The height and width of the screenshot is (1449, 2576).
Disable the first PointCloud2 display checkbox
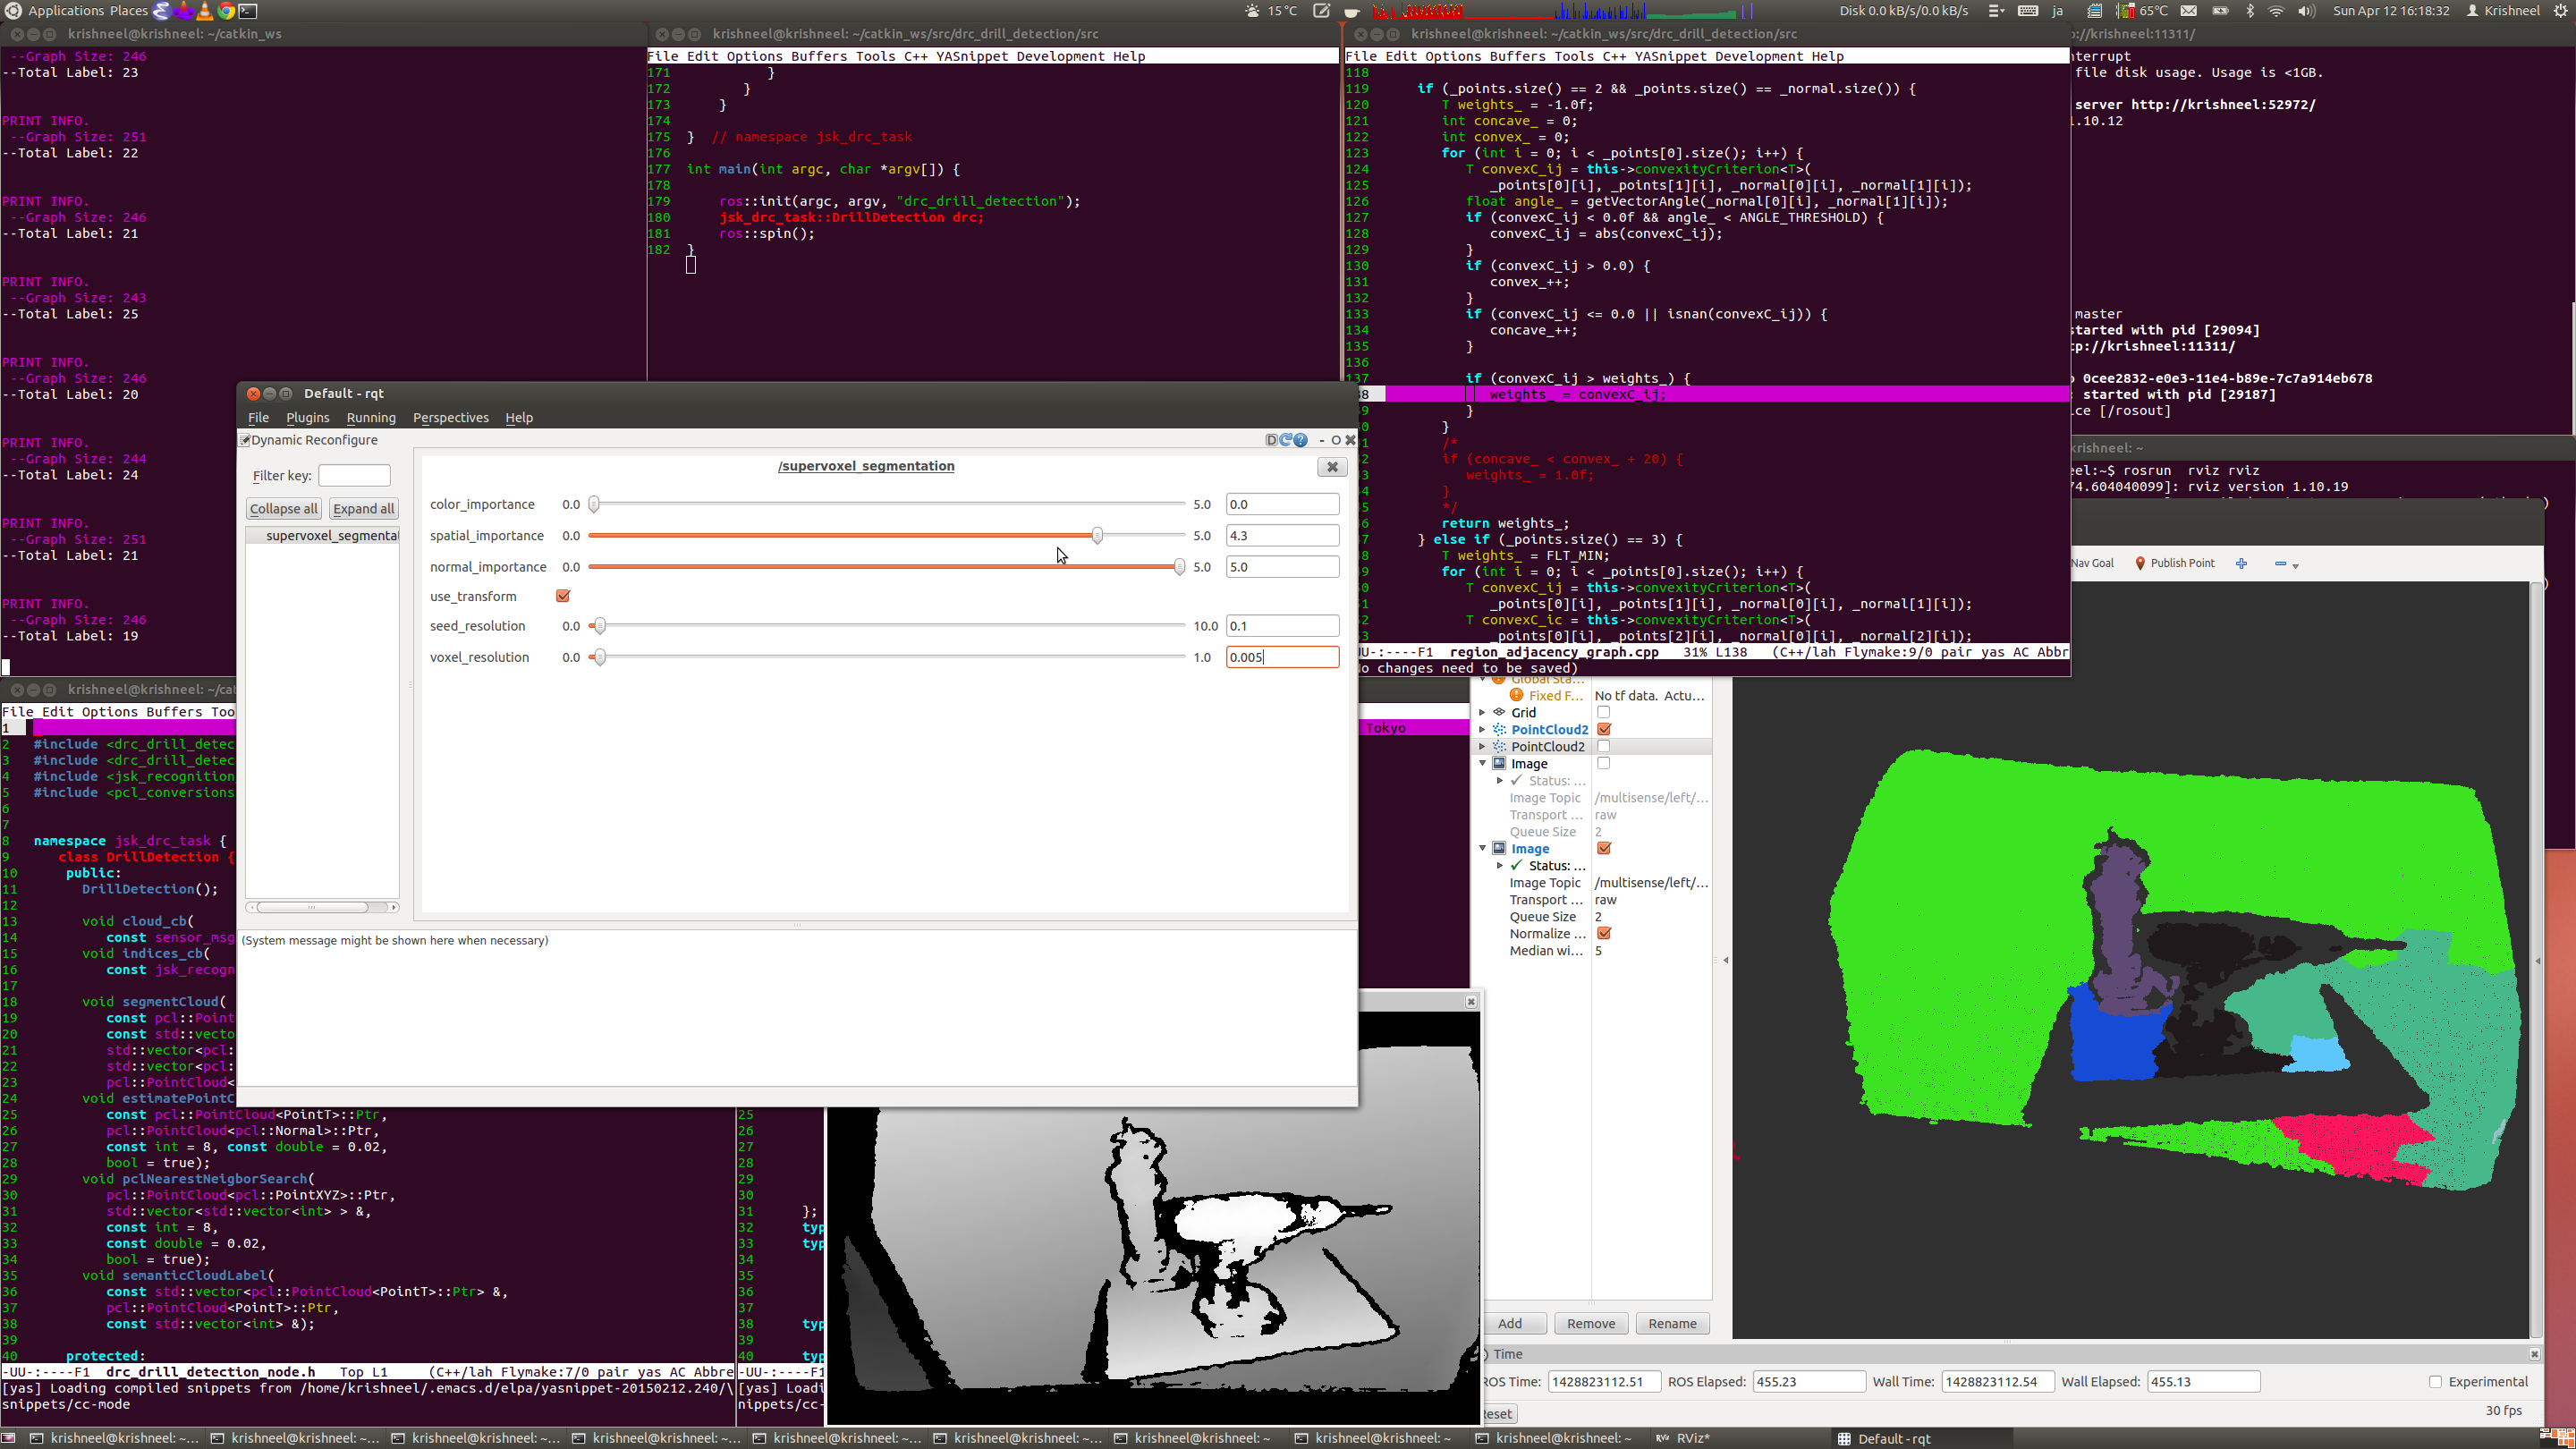pos(1603,729)
